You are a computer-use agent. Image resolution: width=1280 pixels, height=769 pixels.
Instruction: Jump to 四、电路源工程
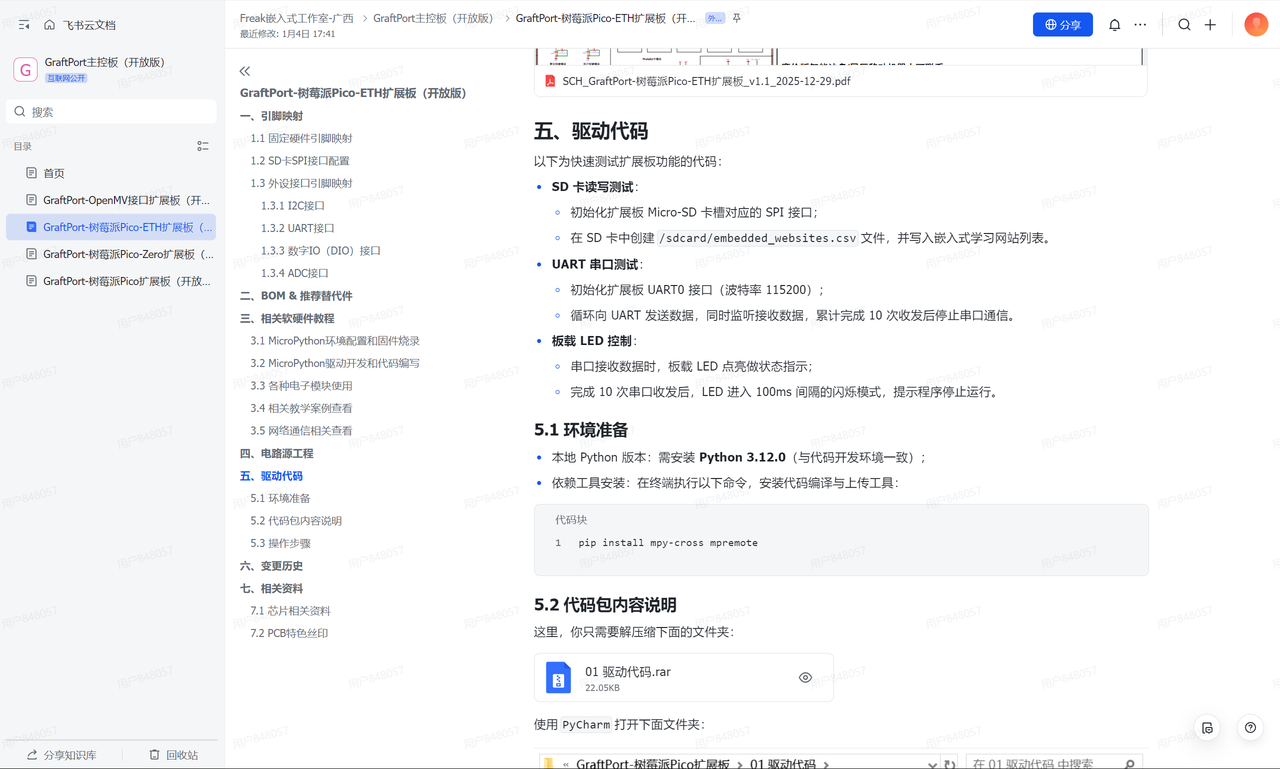[277, 454]
